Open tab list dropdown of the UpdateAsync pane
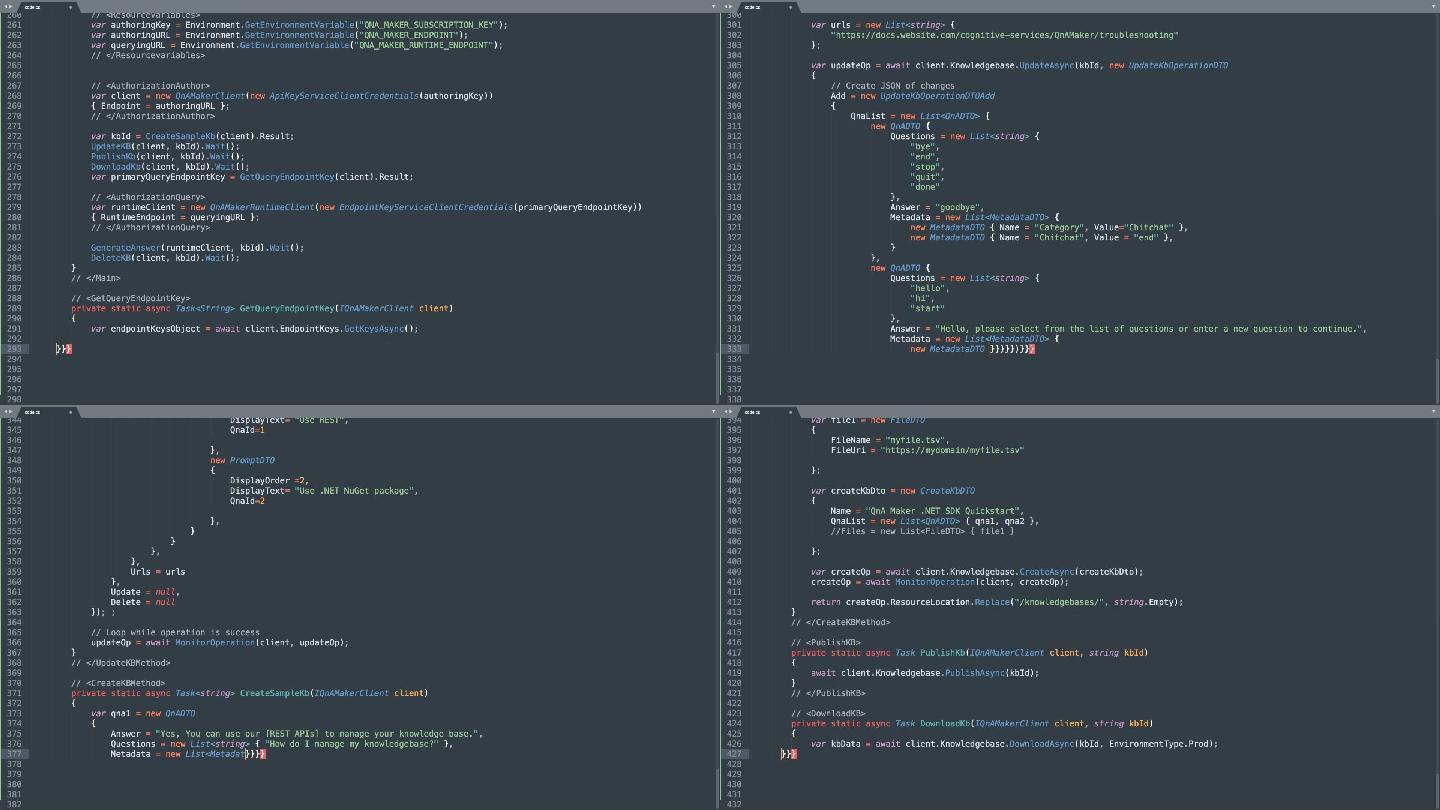Screen dimensions: 1440x810 pos(1433,6)
